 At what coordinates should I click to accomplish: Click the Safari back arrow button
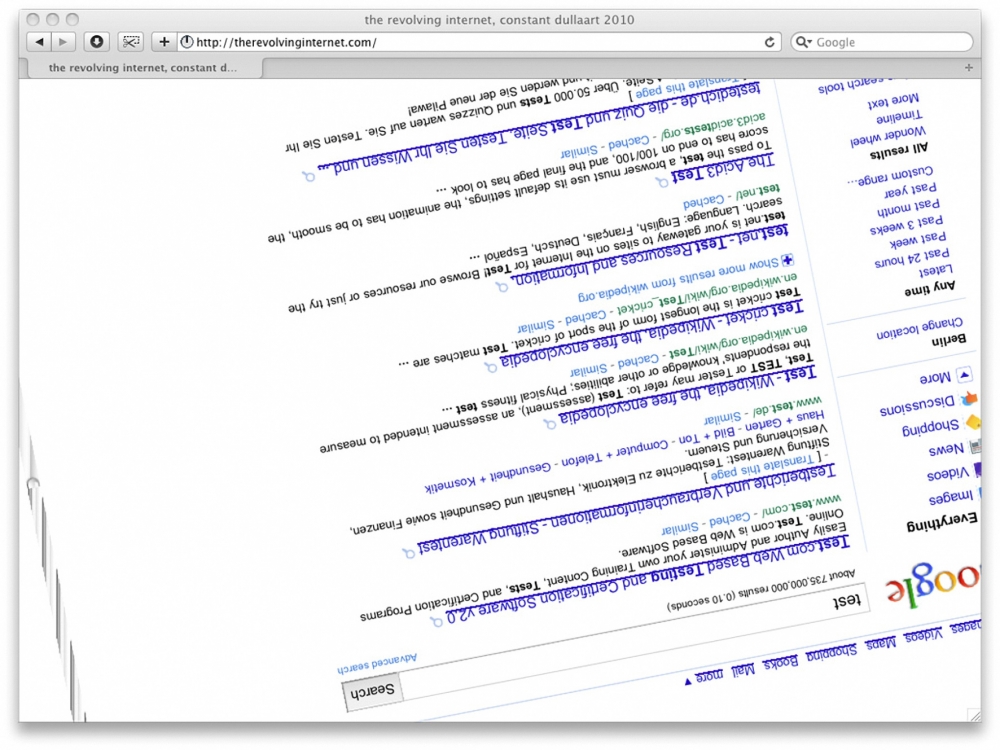(x=39, y=42)
